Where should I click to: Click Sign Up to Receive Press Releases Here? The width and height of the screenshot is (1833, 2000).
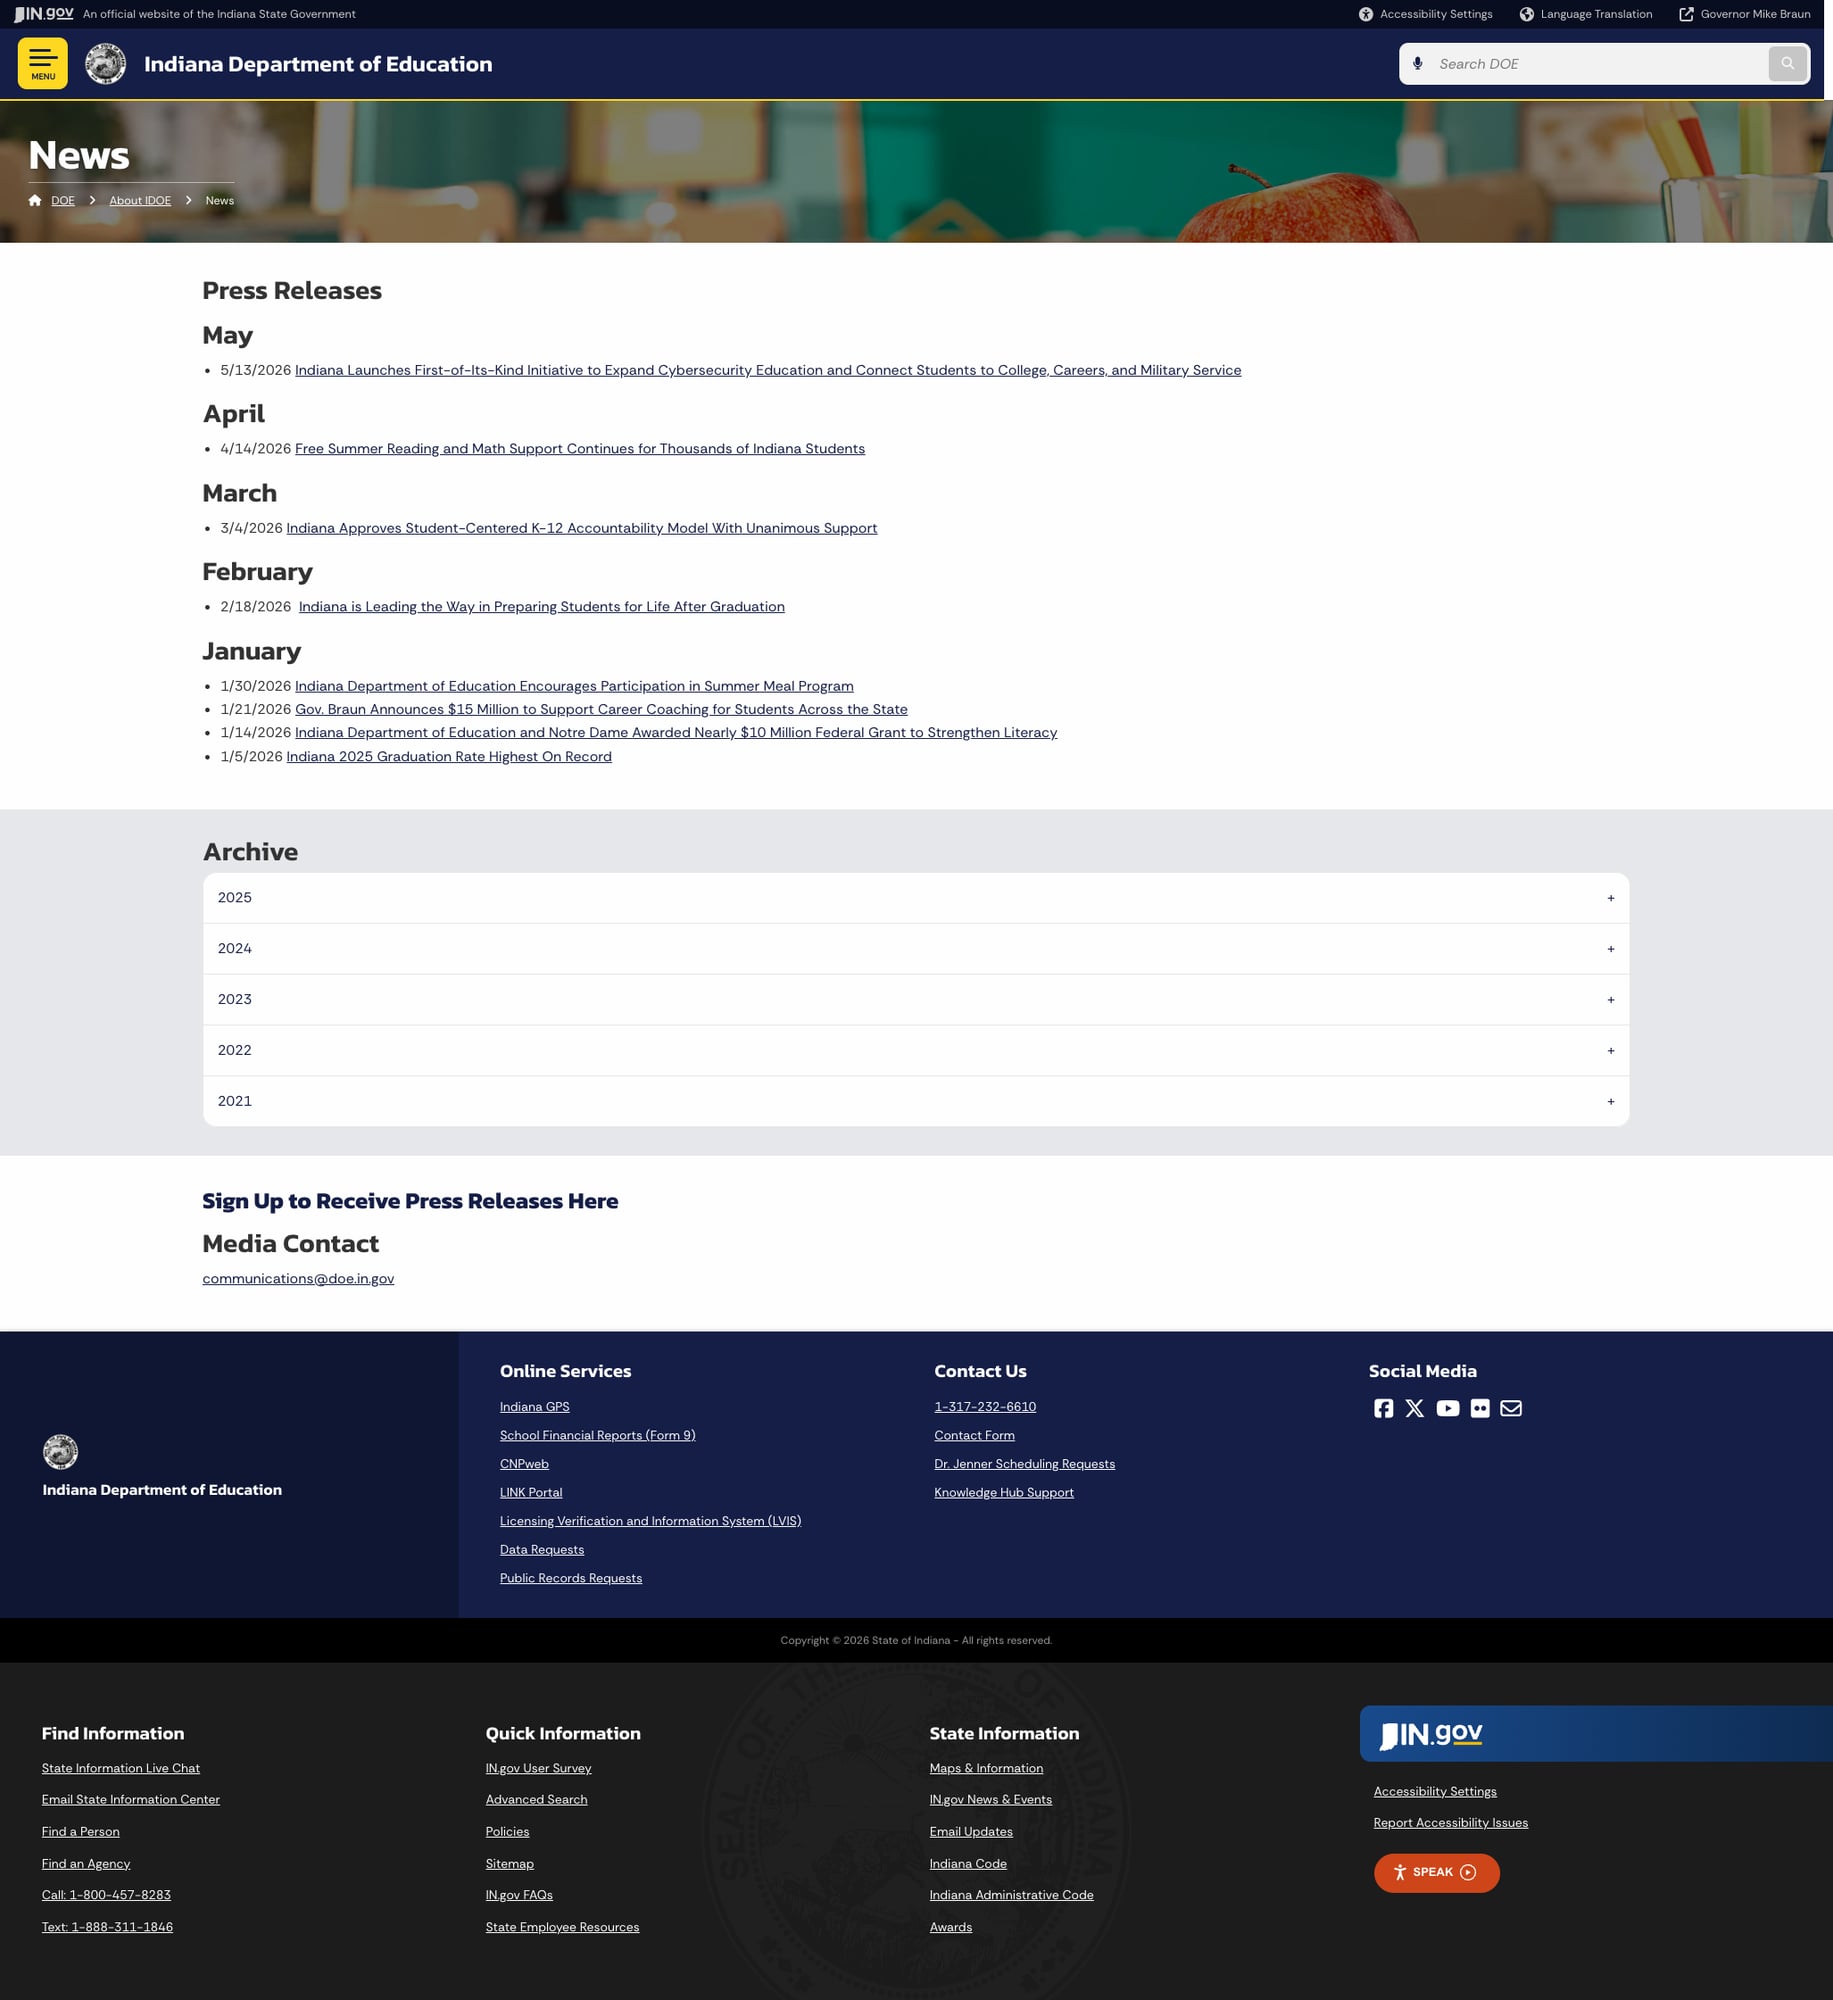pyautogui.click(x=410, y=1201)
